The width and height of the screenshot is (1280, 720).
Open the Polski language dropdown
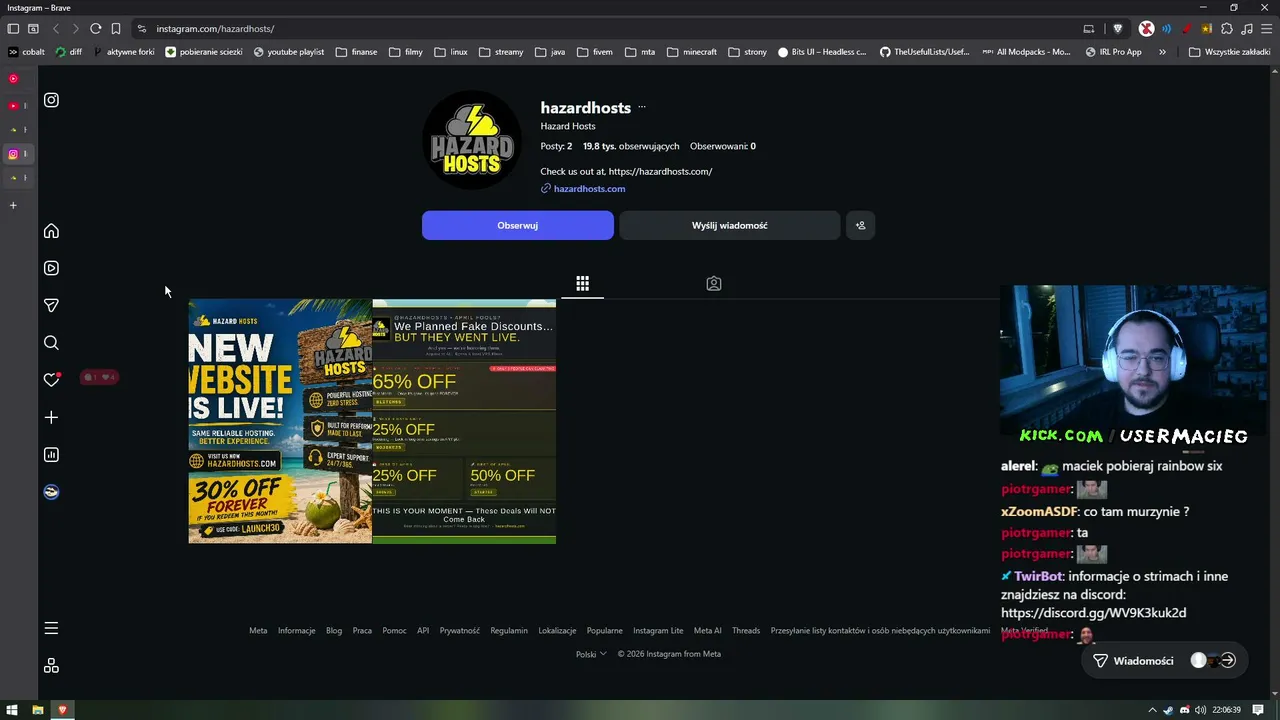tap(591, 654)
